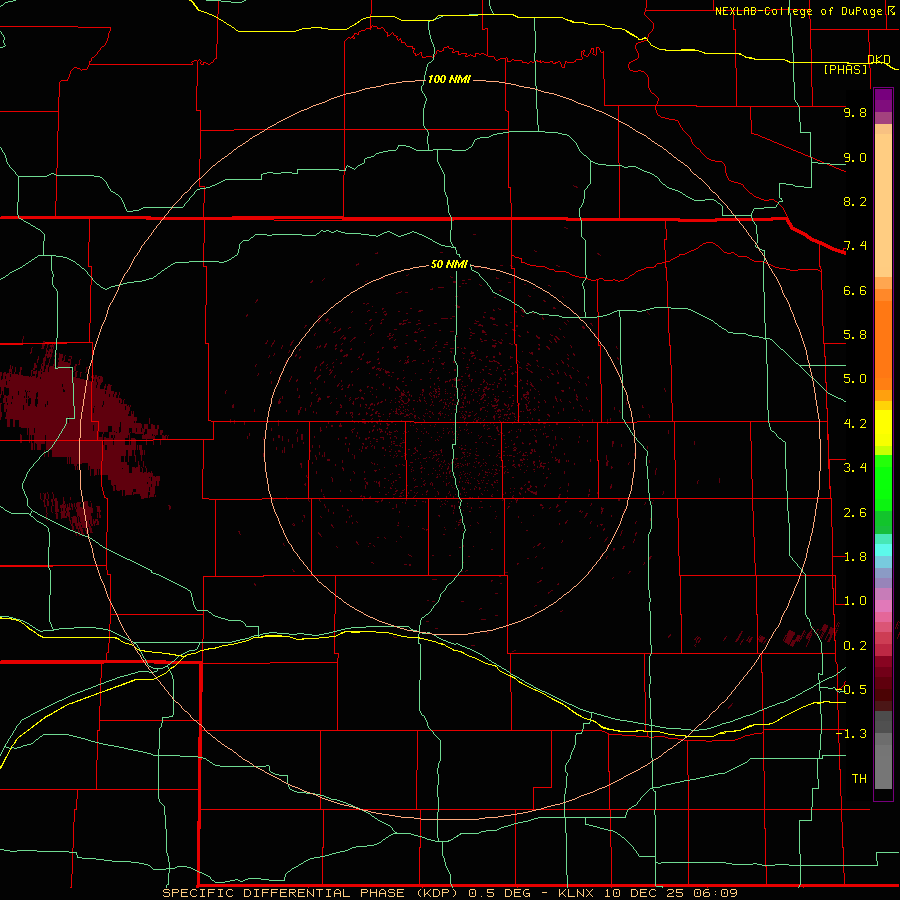Click the 3.4 value on the color scale

tap(855, 468)
